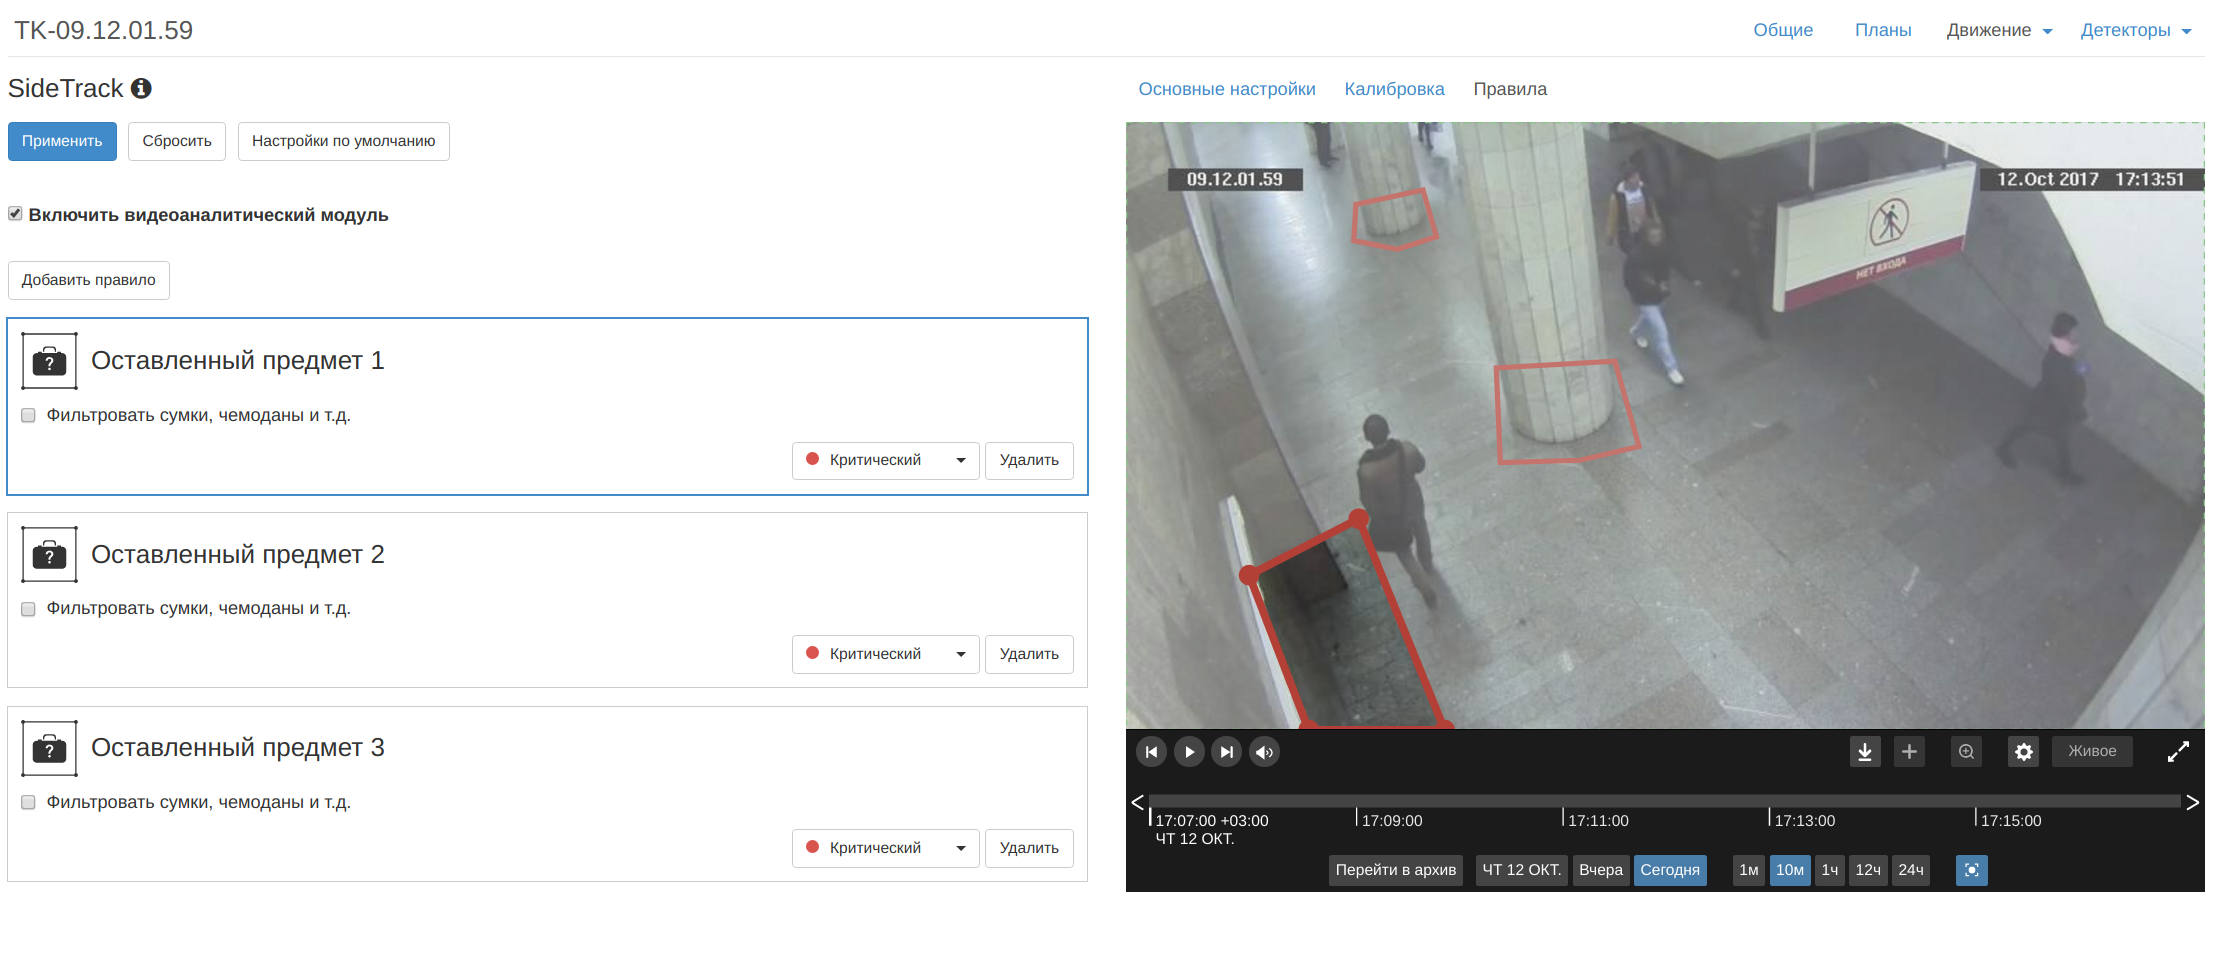The image size is (2217, 980).
Task: Set timeline scale to 24ч
Action: pos(1911,870)
